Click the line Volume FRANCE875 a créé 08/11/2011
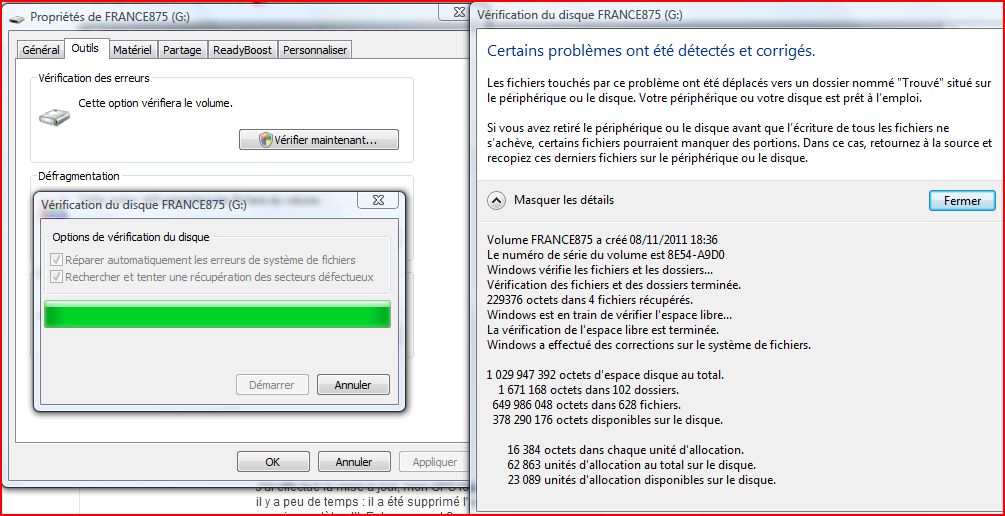 (602, 240)
